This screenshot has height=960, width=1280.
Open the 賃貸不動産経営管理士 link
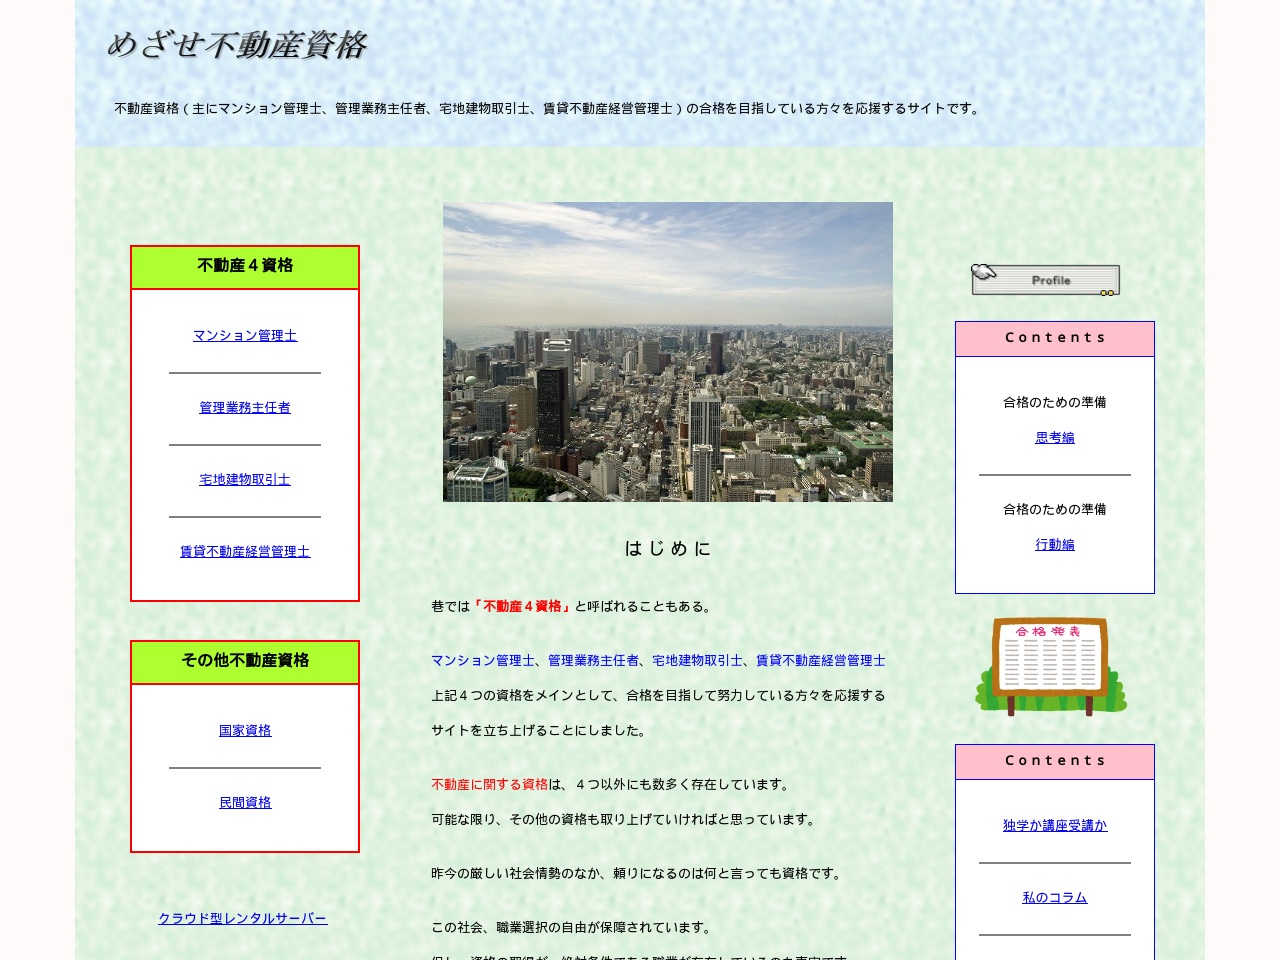coord(245,552)
